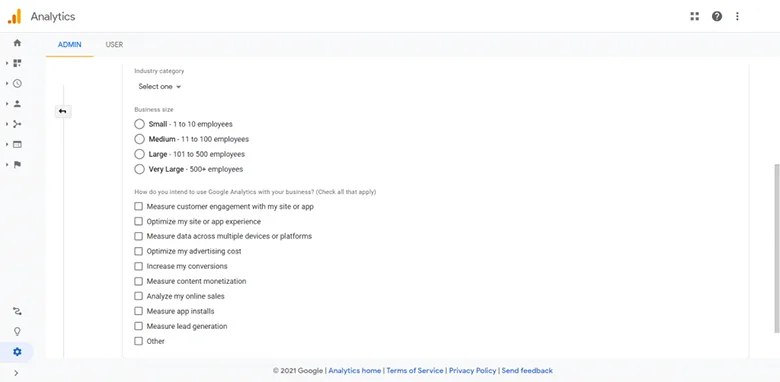Viewport: 780px width, 382px height.
Task: Open Customization dashboards icon in sidebar
Action: 17,63
